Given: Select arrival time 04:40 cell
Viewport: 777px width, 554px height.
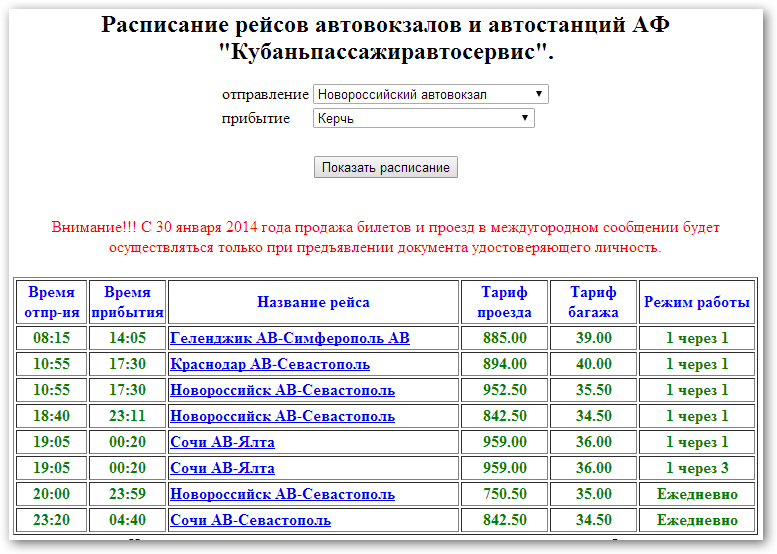Looking at the screenshot, I should 127,520.
